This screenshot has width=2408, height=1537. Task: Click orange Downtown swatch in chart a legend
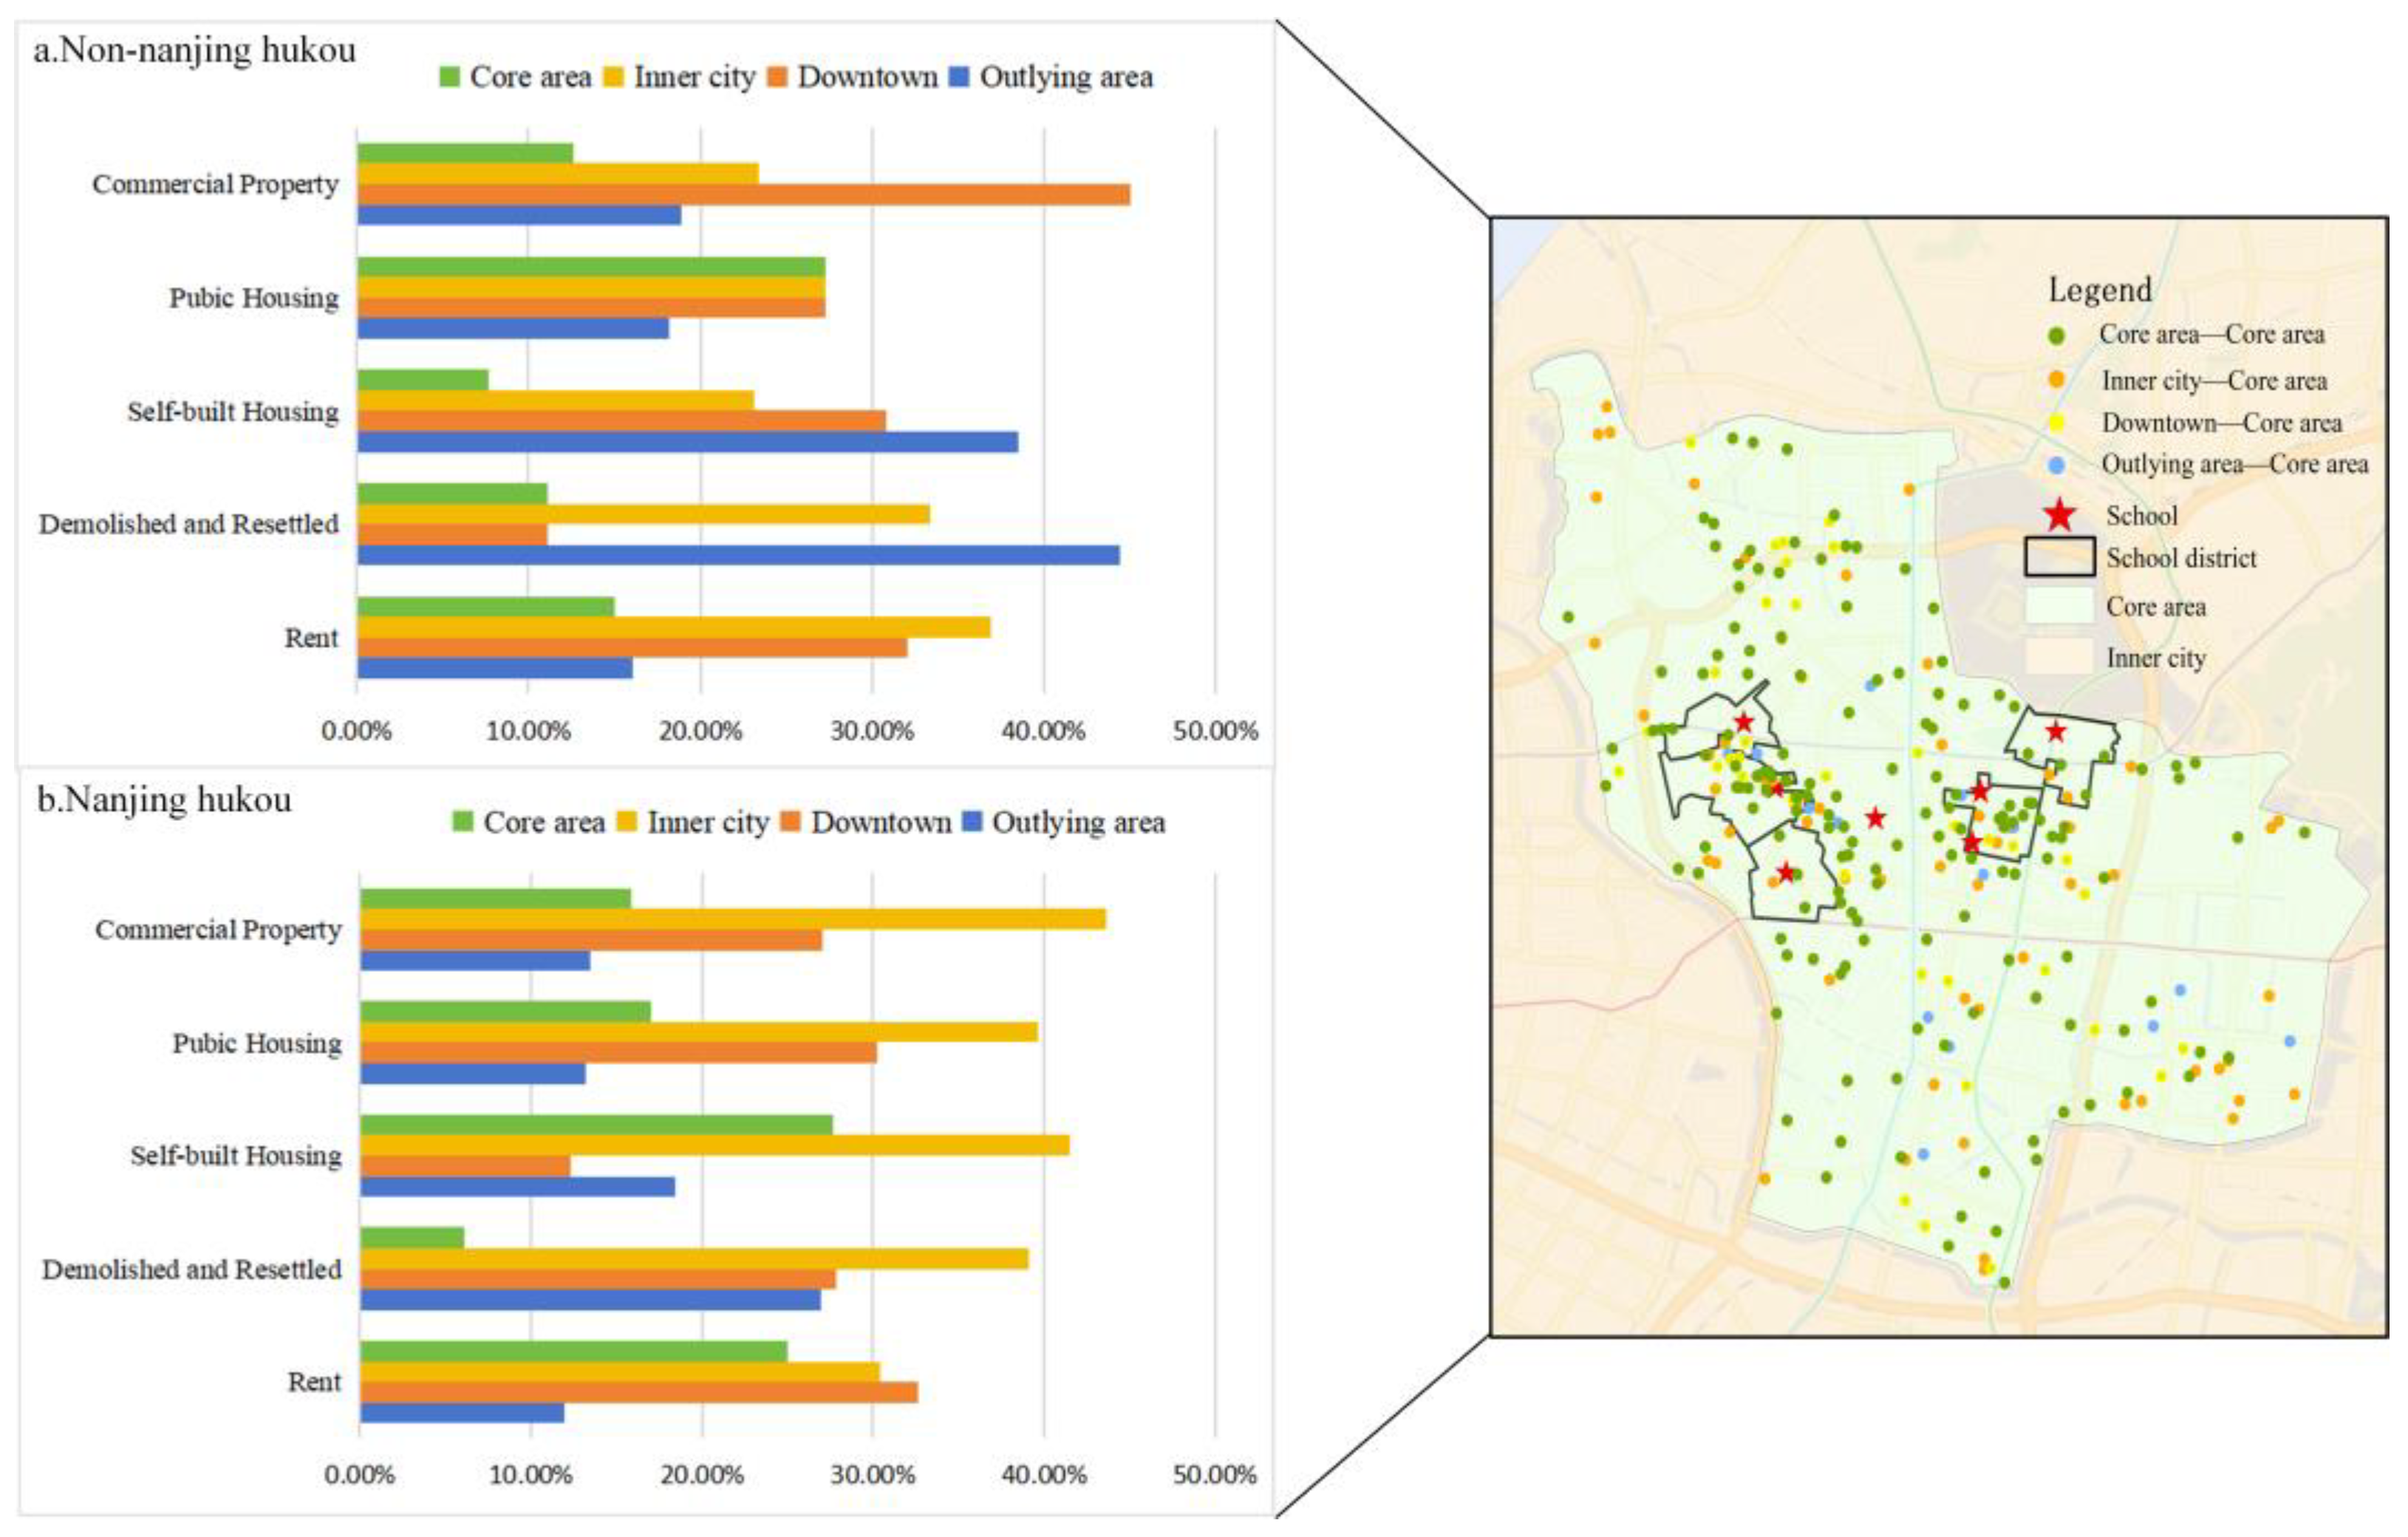click(x=777, y=77)
